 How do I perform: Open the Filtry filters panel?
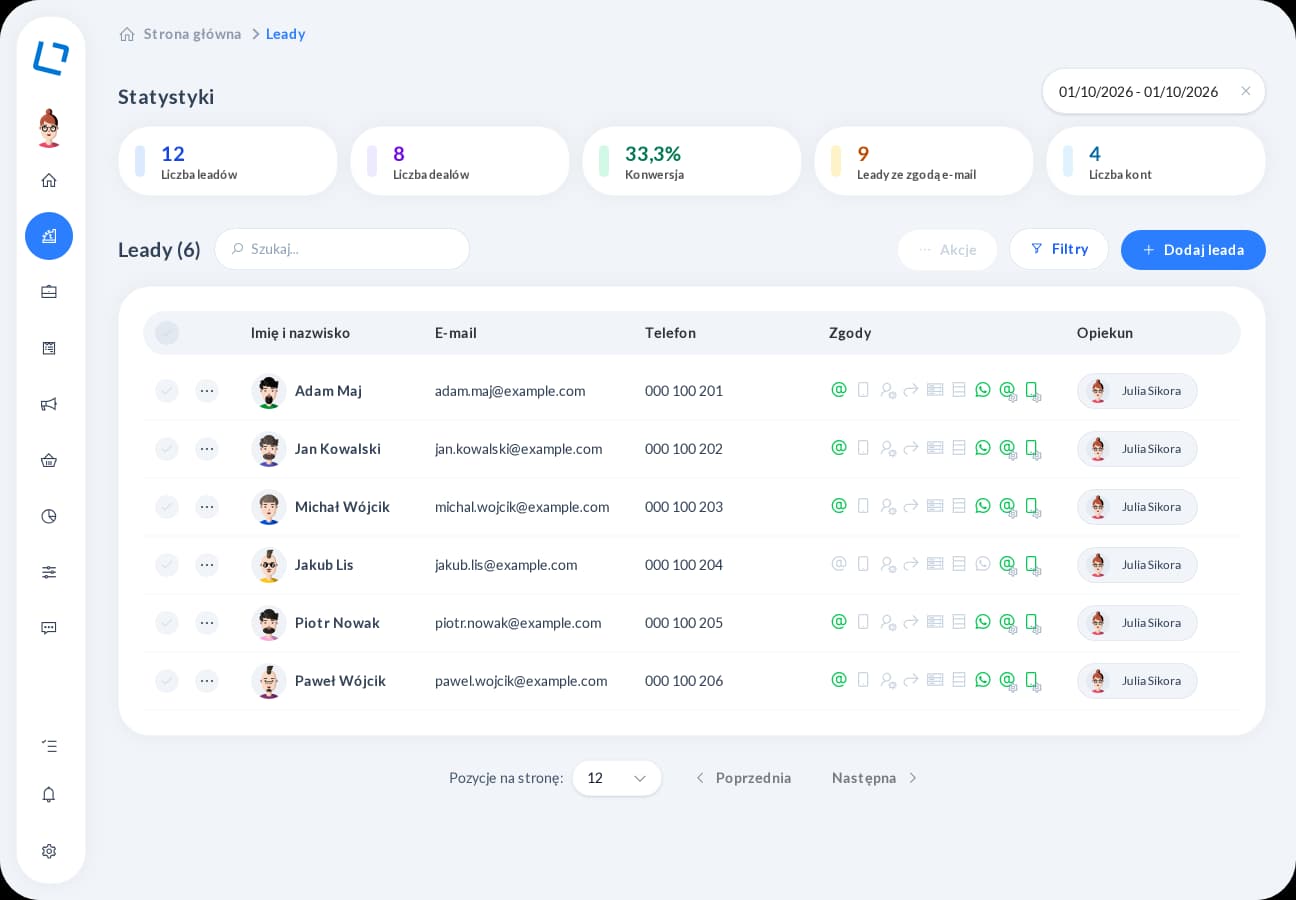(1059, 249)
